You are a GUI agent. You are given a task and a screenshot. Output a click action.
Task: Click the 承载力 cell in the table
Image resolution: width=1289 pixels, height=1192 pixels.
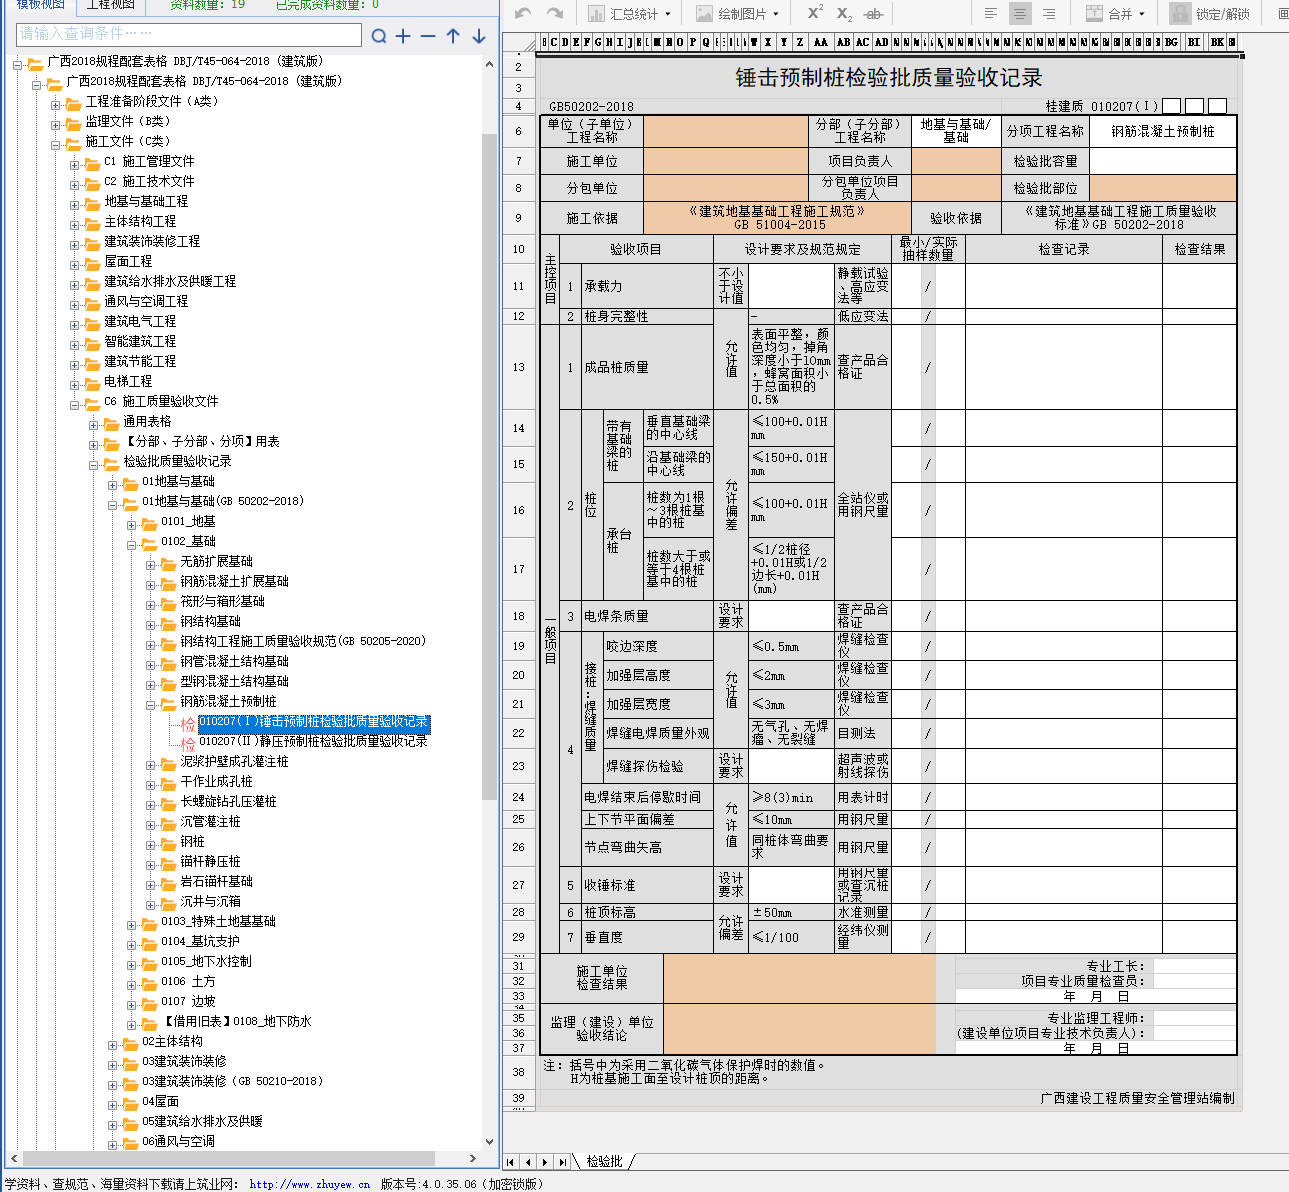(x=648, y=286)
